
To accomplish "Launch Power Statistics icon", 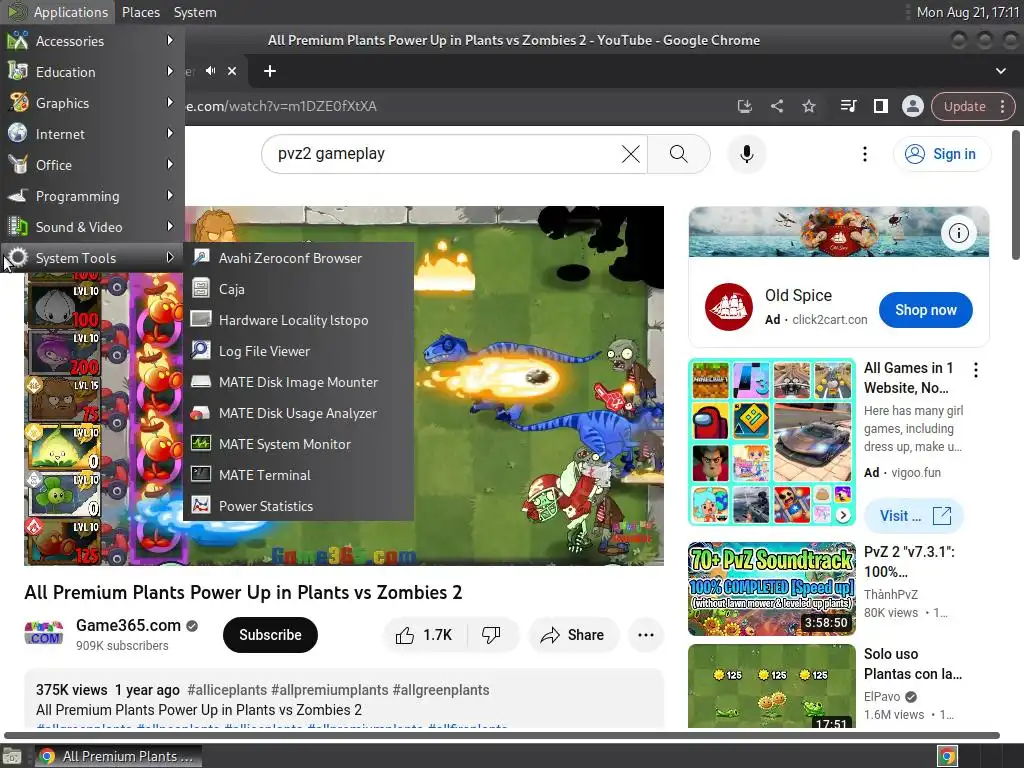I will click(x=200, y=505).
